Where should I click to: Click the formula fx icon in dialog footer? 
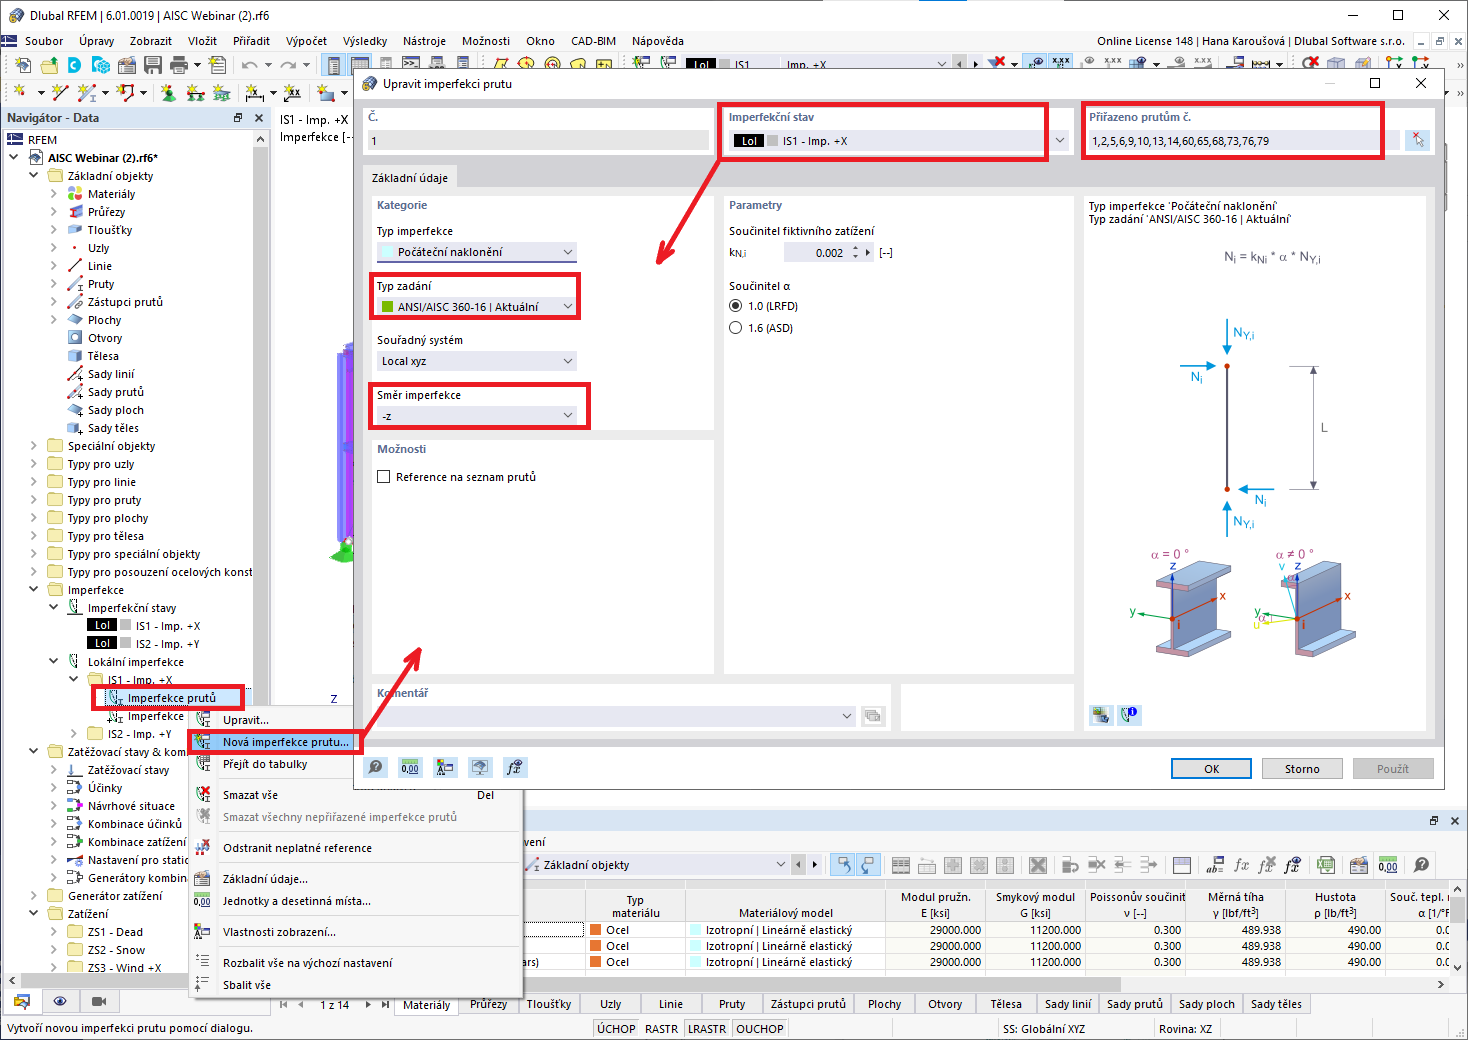click(515, 767)
